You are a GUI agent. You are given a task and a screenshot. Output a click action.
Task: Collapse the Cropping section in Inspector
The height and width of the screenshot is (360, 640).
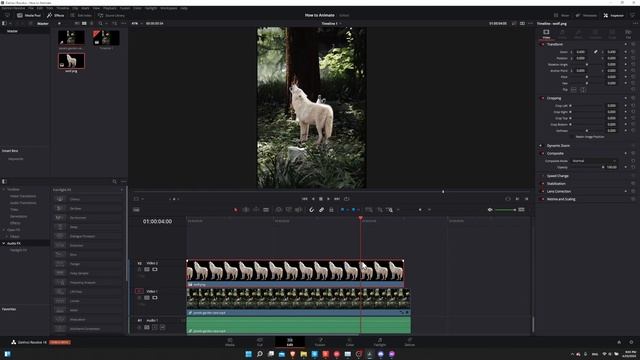click(554, 98)
